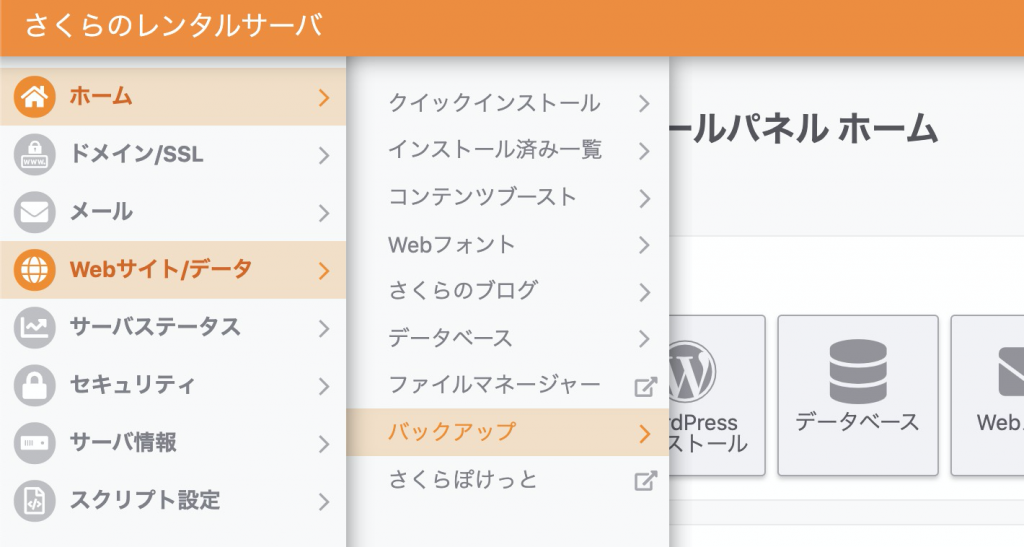1024x547 pixels.
Task: Click the セキュリティ padlock icon
Action: [34, 385]
